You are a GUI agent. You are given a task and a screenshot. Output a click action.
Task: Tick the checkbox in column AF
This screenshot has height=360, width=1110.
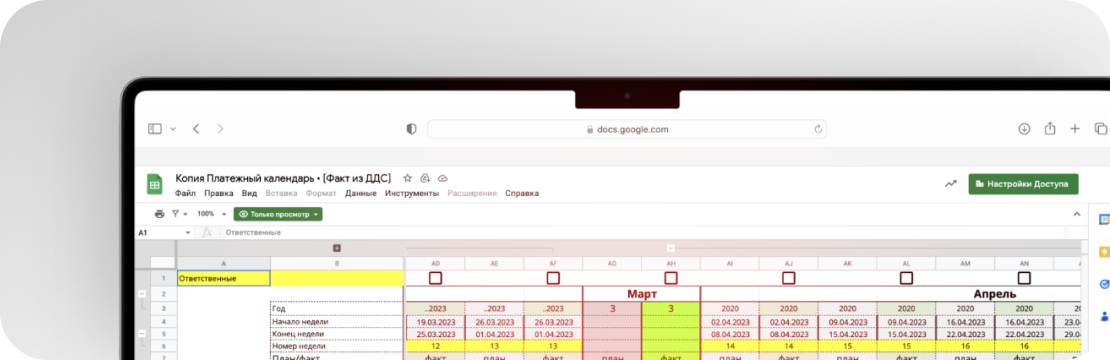553,278
